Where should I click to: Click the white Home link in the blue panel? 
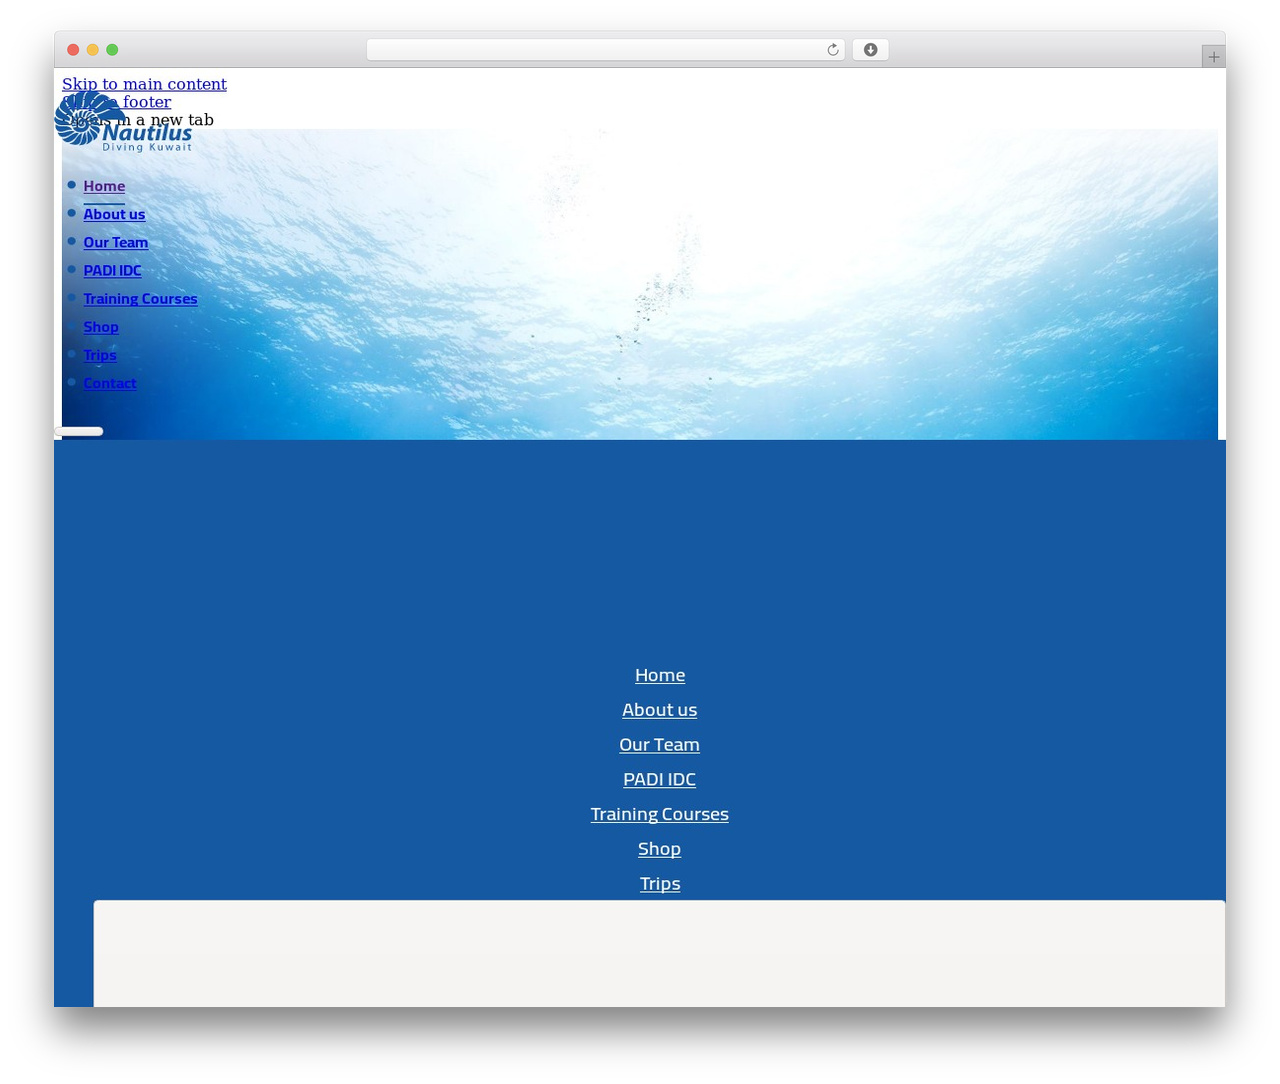point(660,675)
